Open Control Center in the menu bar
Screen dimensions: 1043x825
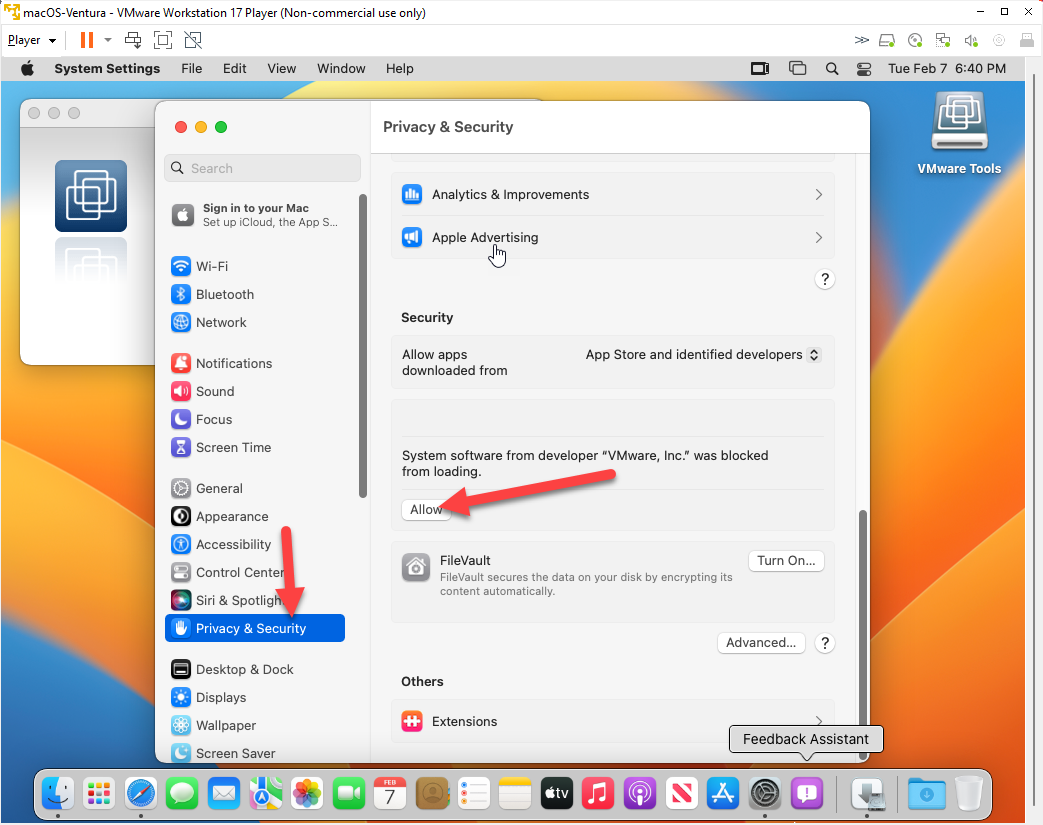864,69
